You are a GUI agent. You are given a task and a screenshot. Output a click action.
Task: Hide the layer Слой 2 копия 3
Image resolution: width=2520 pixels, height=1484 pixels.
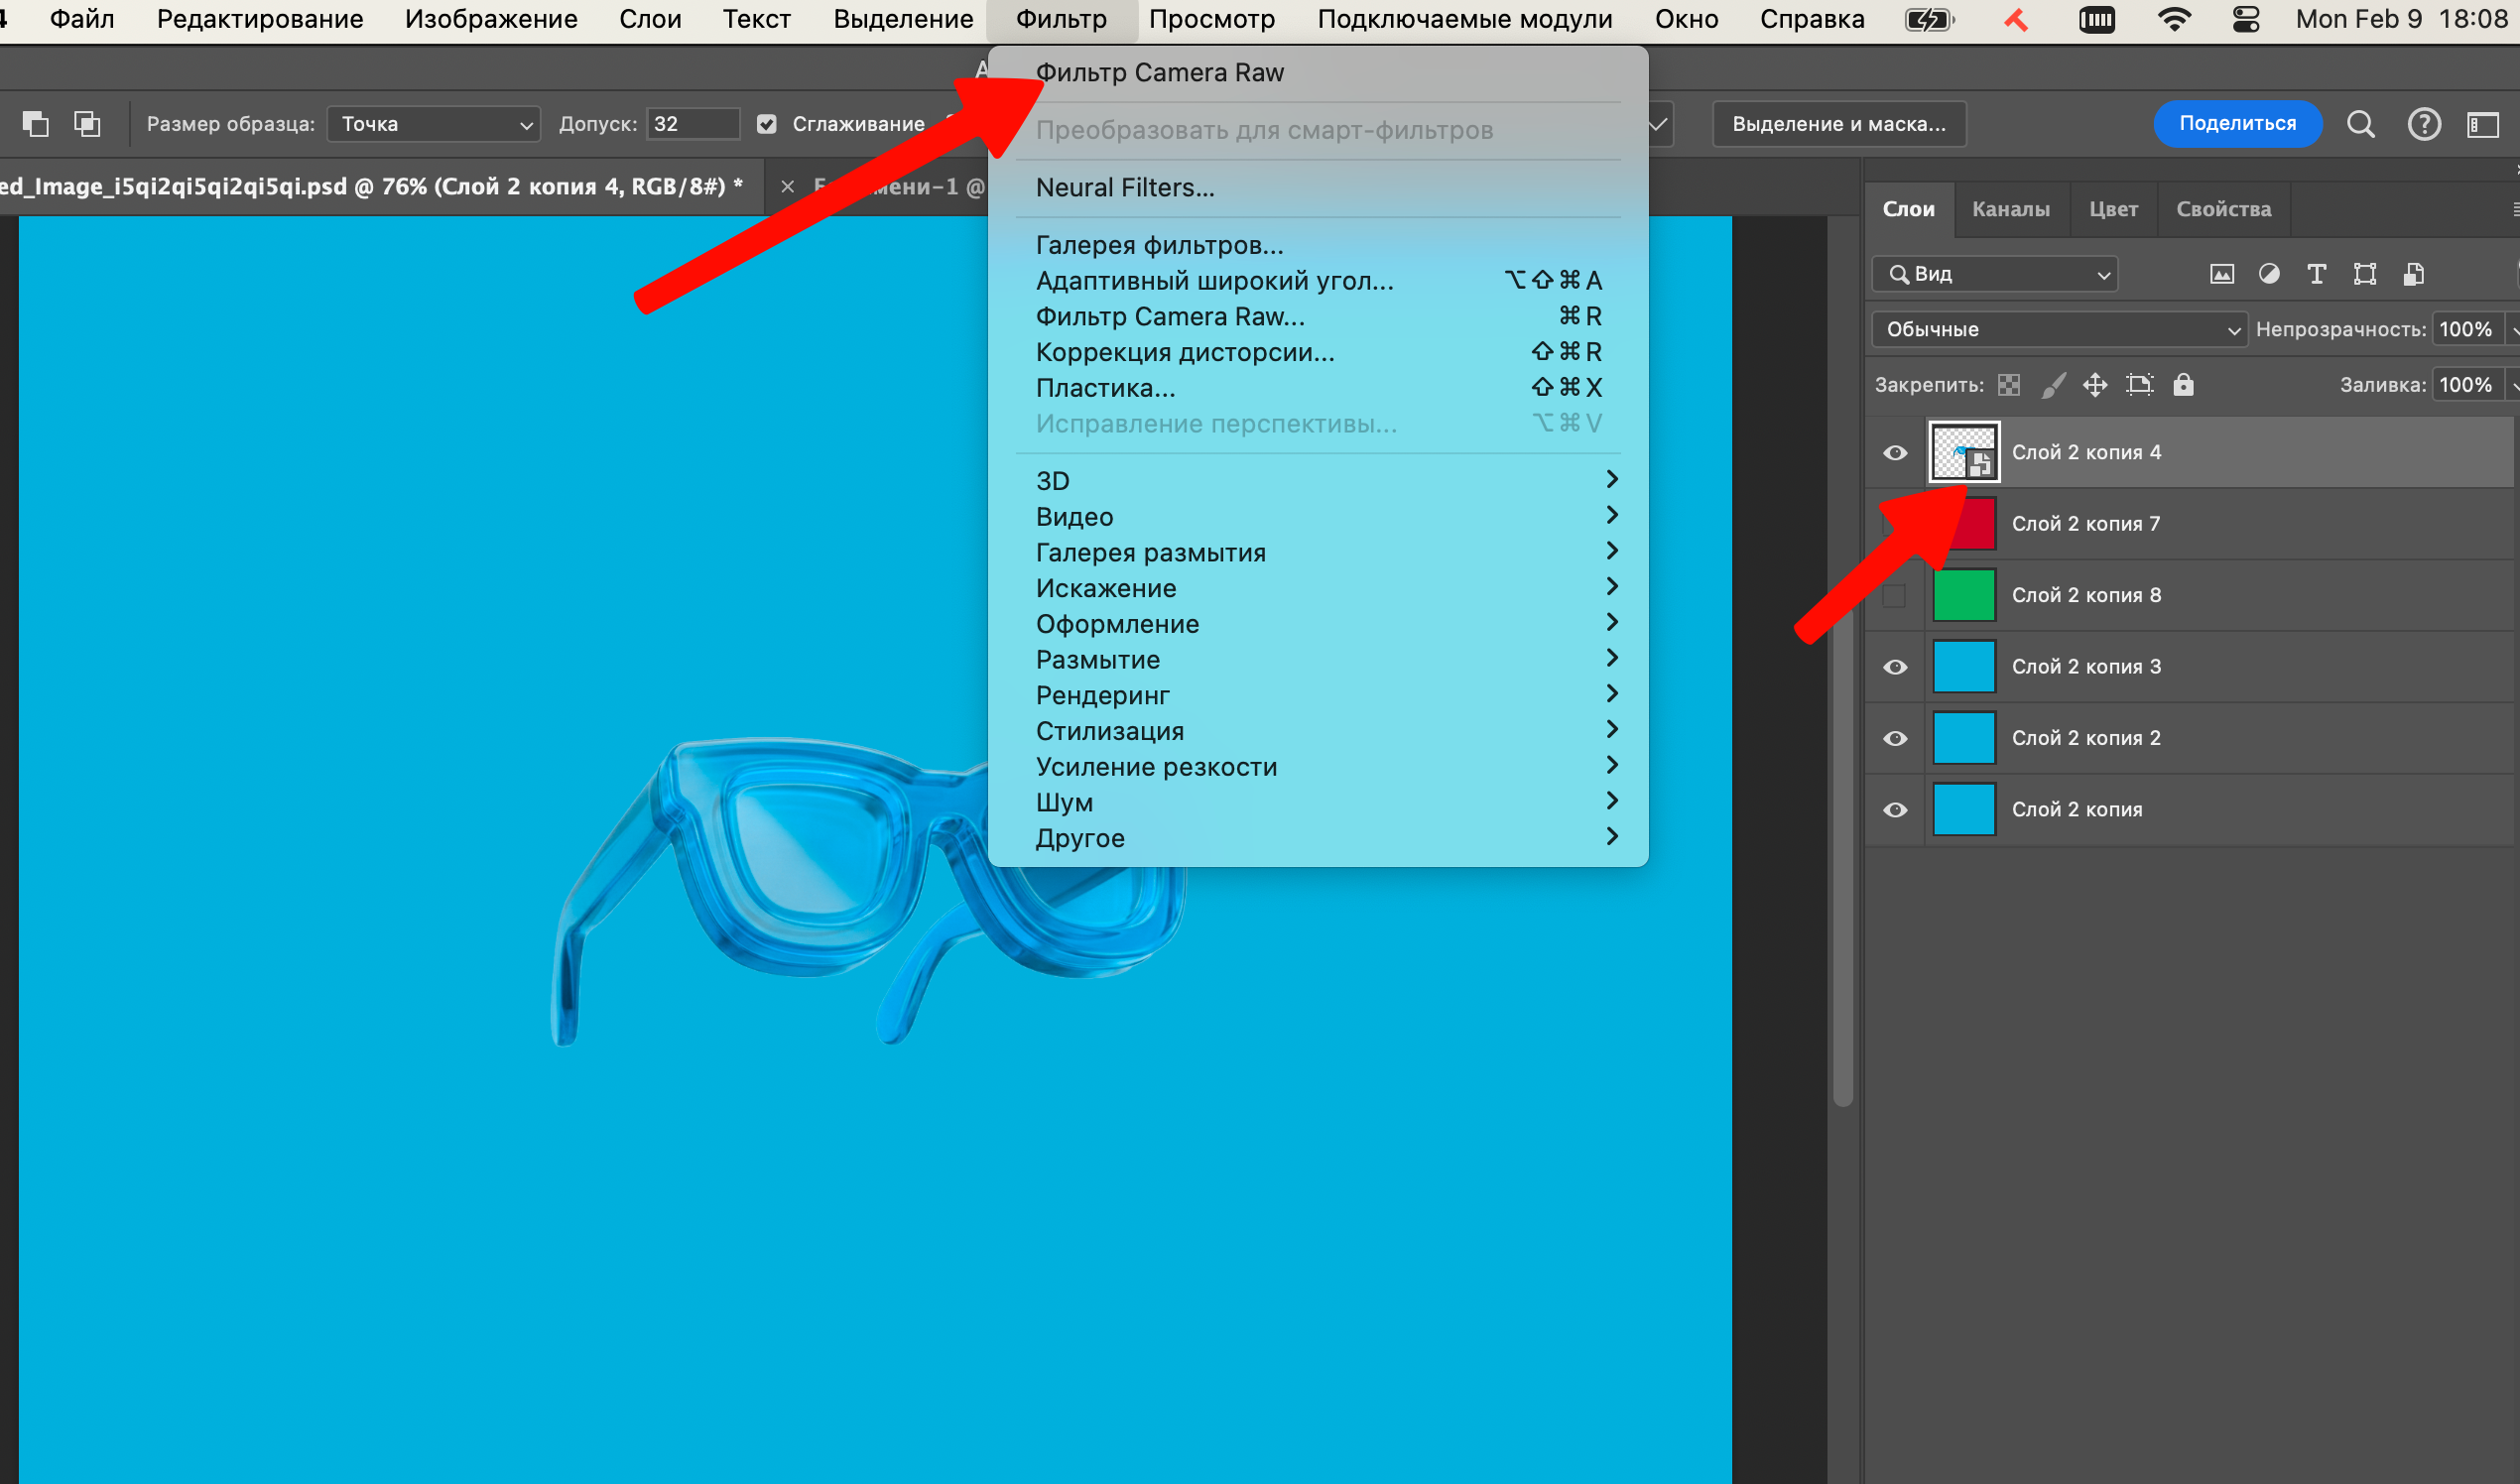[x=1896, y=666]
